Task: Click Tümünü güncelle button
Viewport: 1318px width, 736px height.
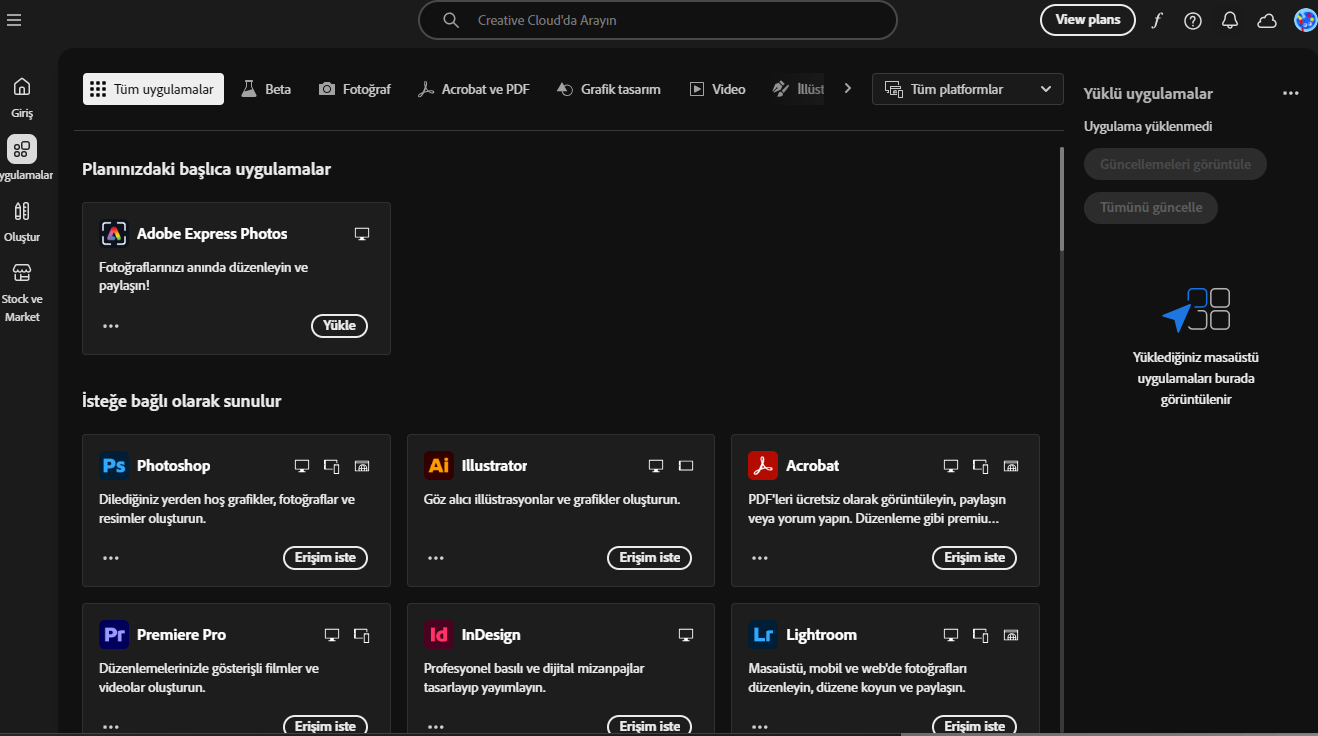Action: 1150,208
